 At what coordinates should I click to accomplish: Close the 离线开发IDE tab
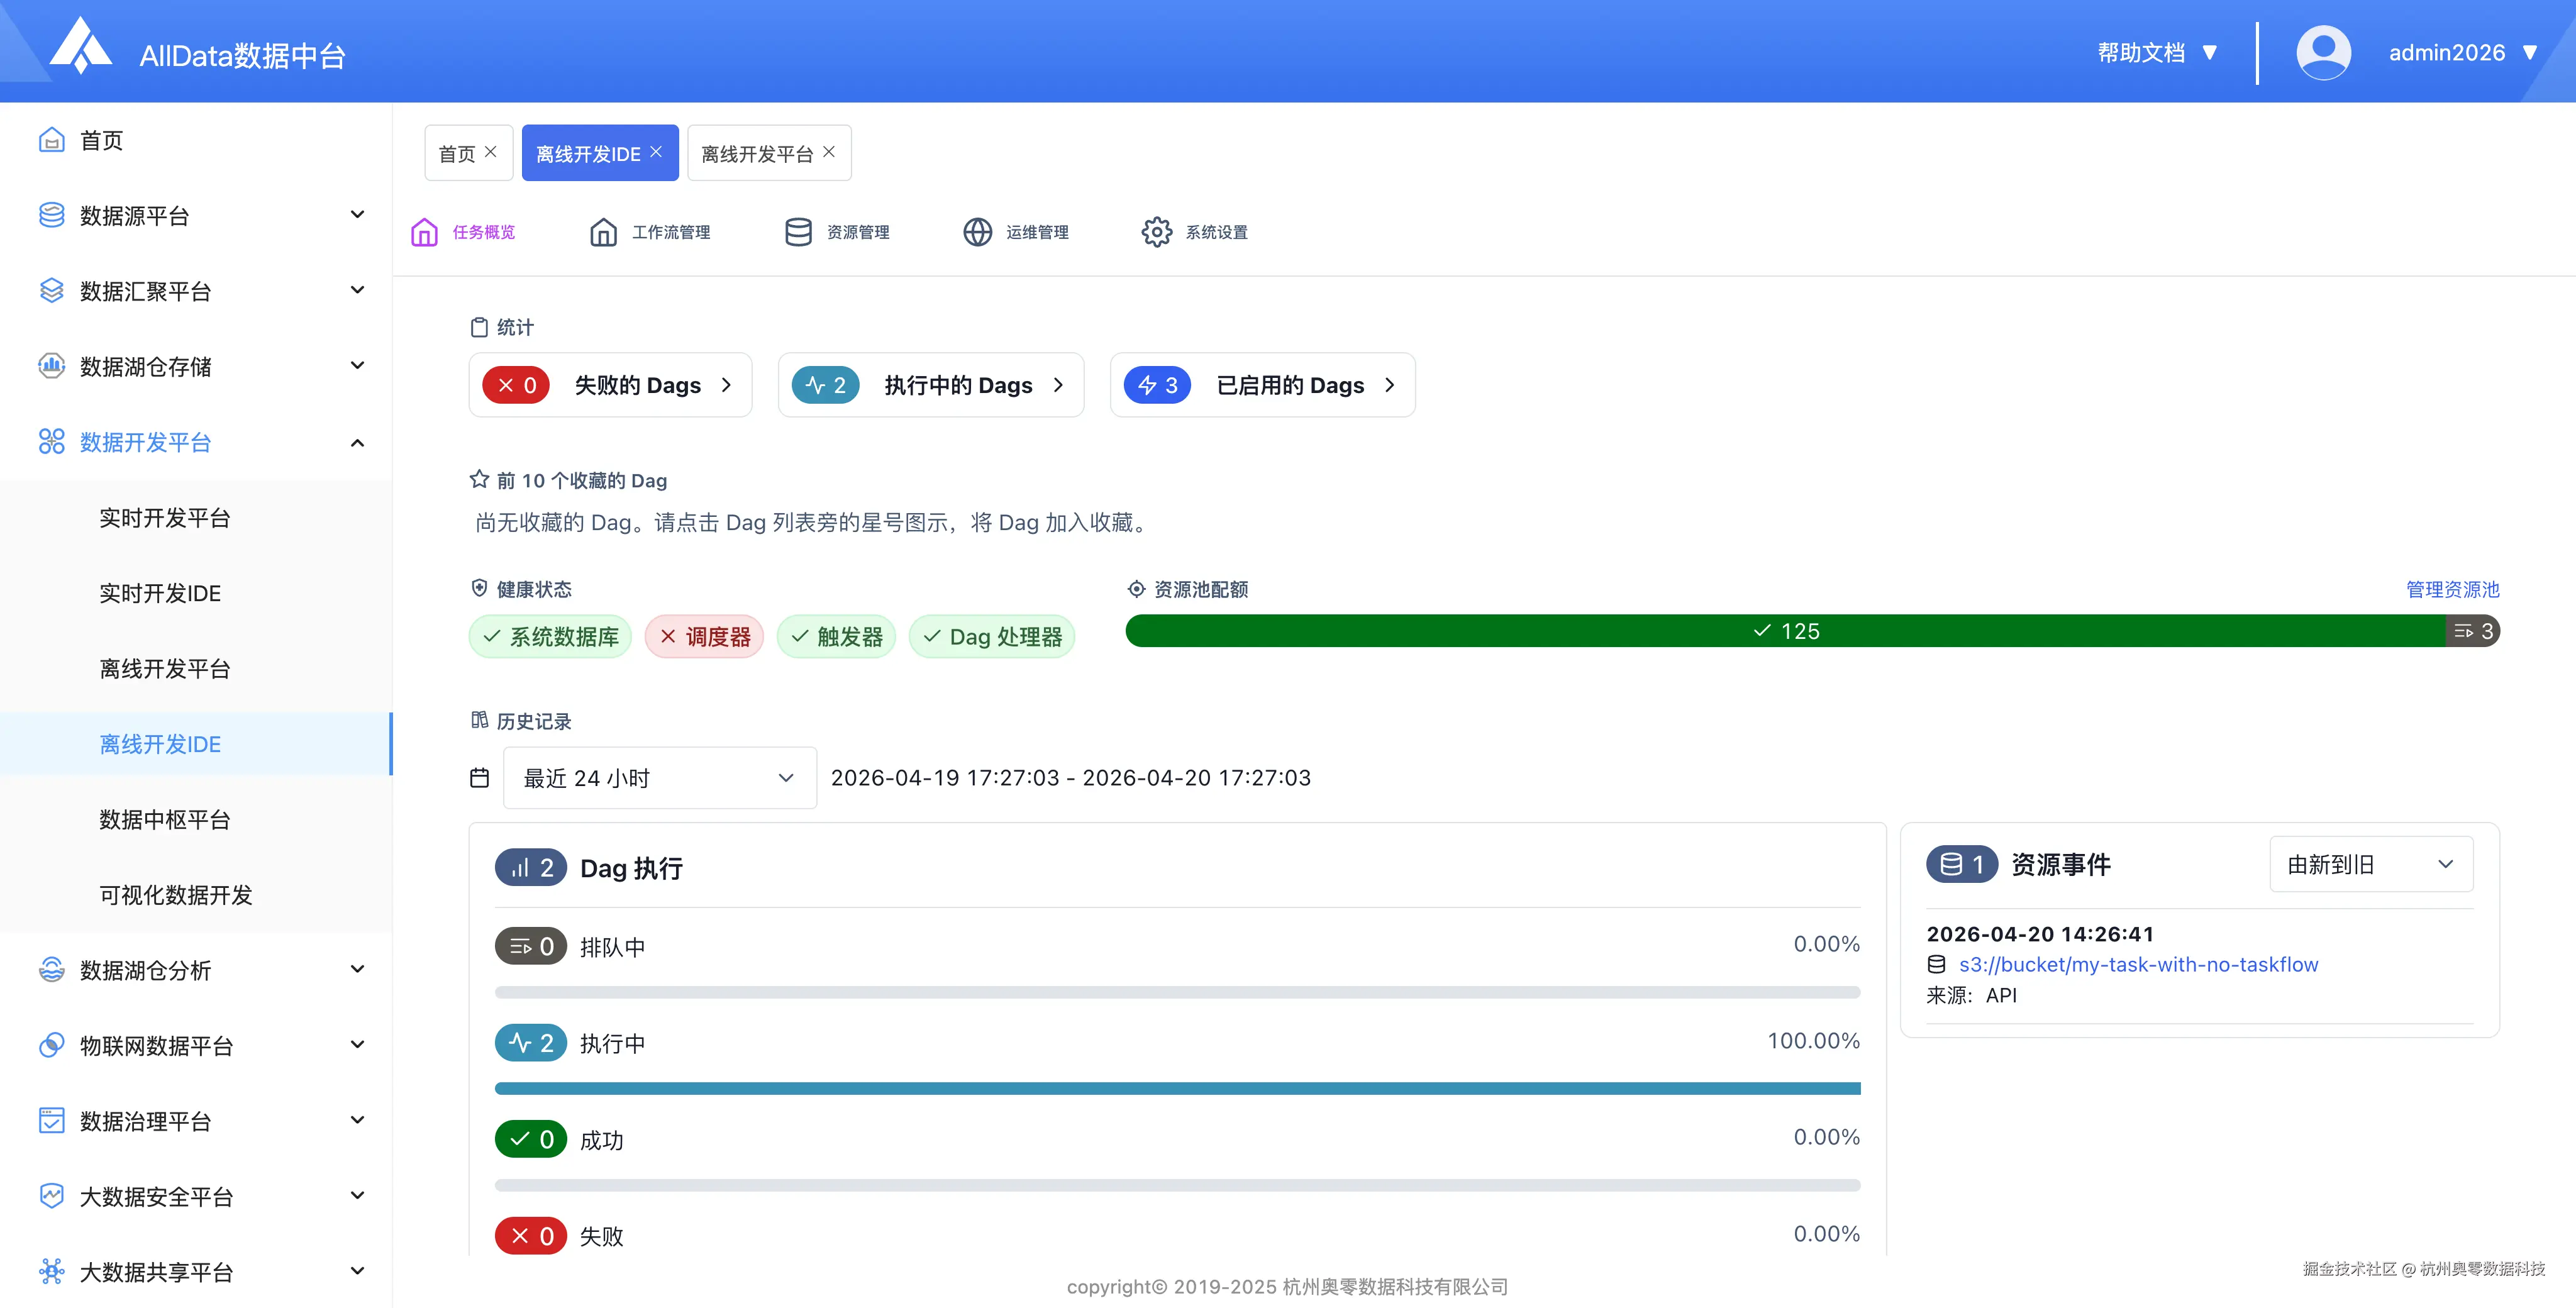657,152
